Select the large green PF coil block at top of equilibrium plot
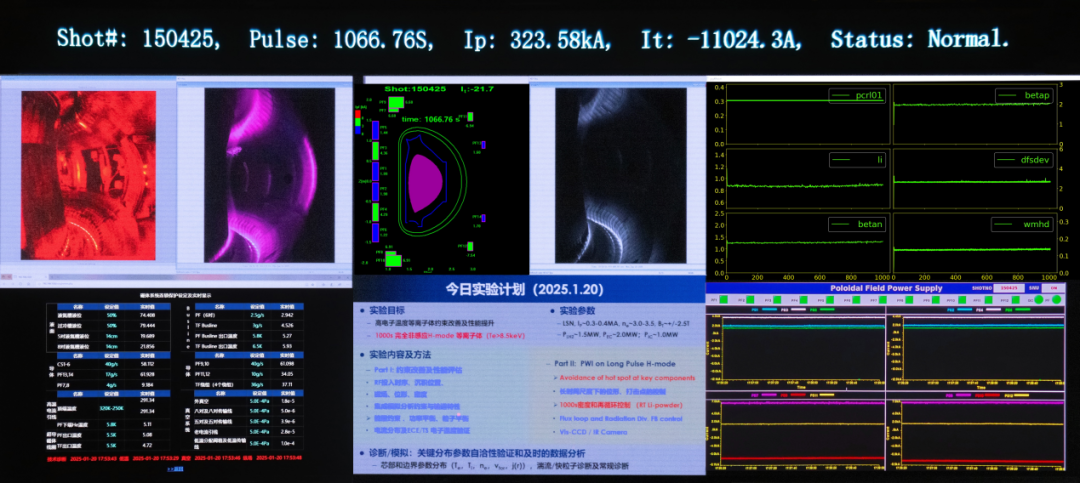This screenshot has width=1080, height=483. (x=396, y=102)
